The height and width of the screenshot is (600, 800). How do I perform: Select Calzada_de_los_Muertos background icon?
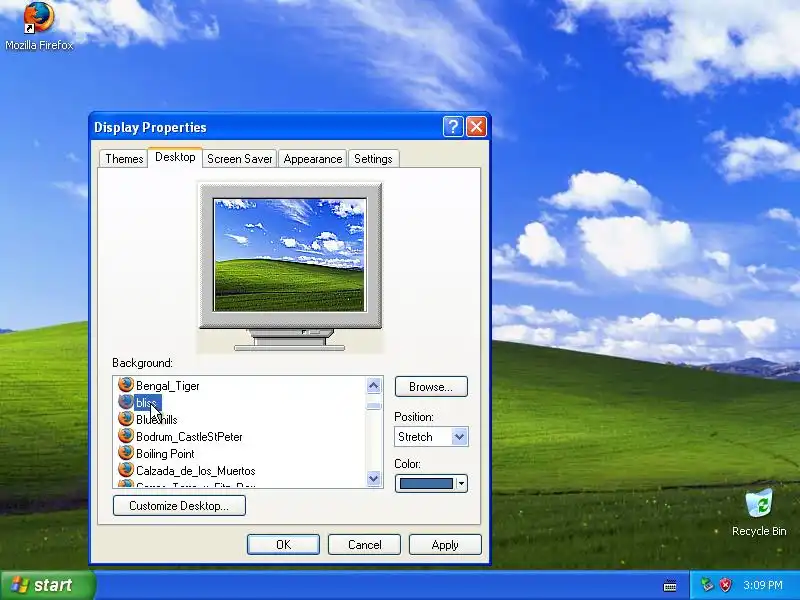126,470
